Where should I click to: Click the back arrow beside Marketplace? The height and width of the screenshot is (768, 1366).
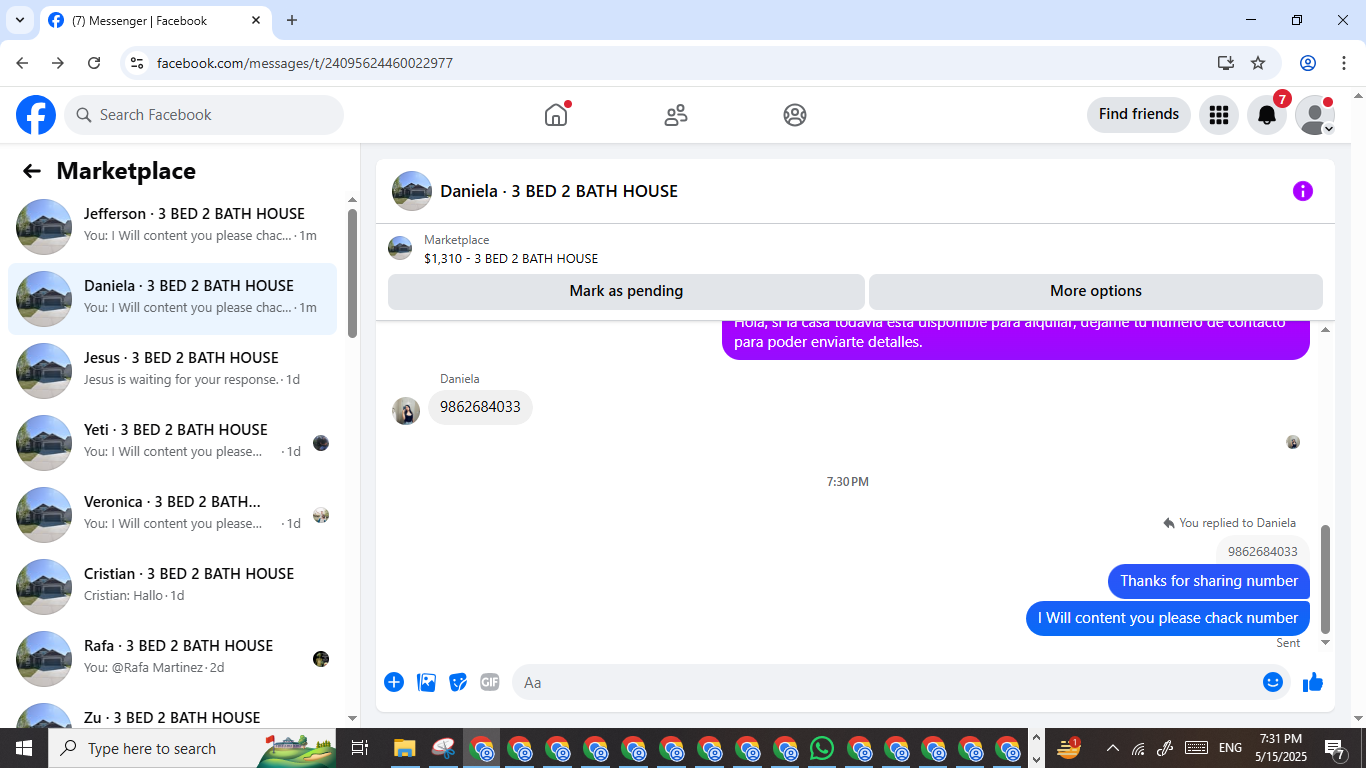pyautogui.click(x=32, y=171)
